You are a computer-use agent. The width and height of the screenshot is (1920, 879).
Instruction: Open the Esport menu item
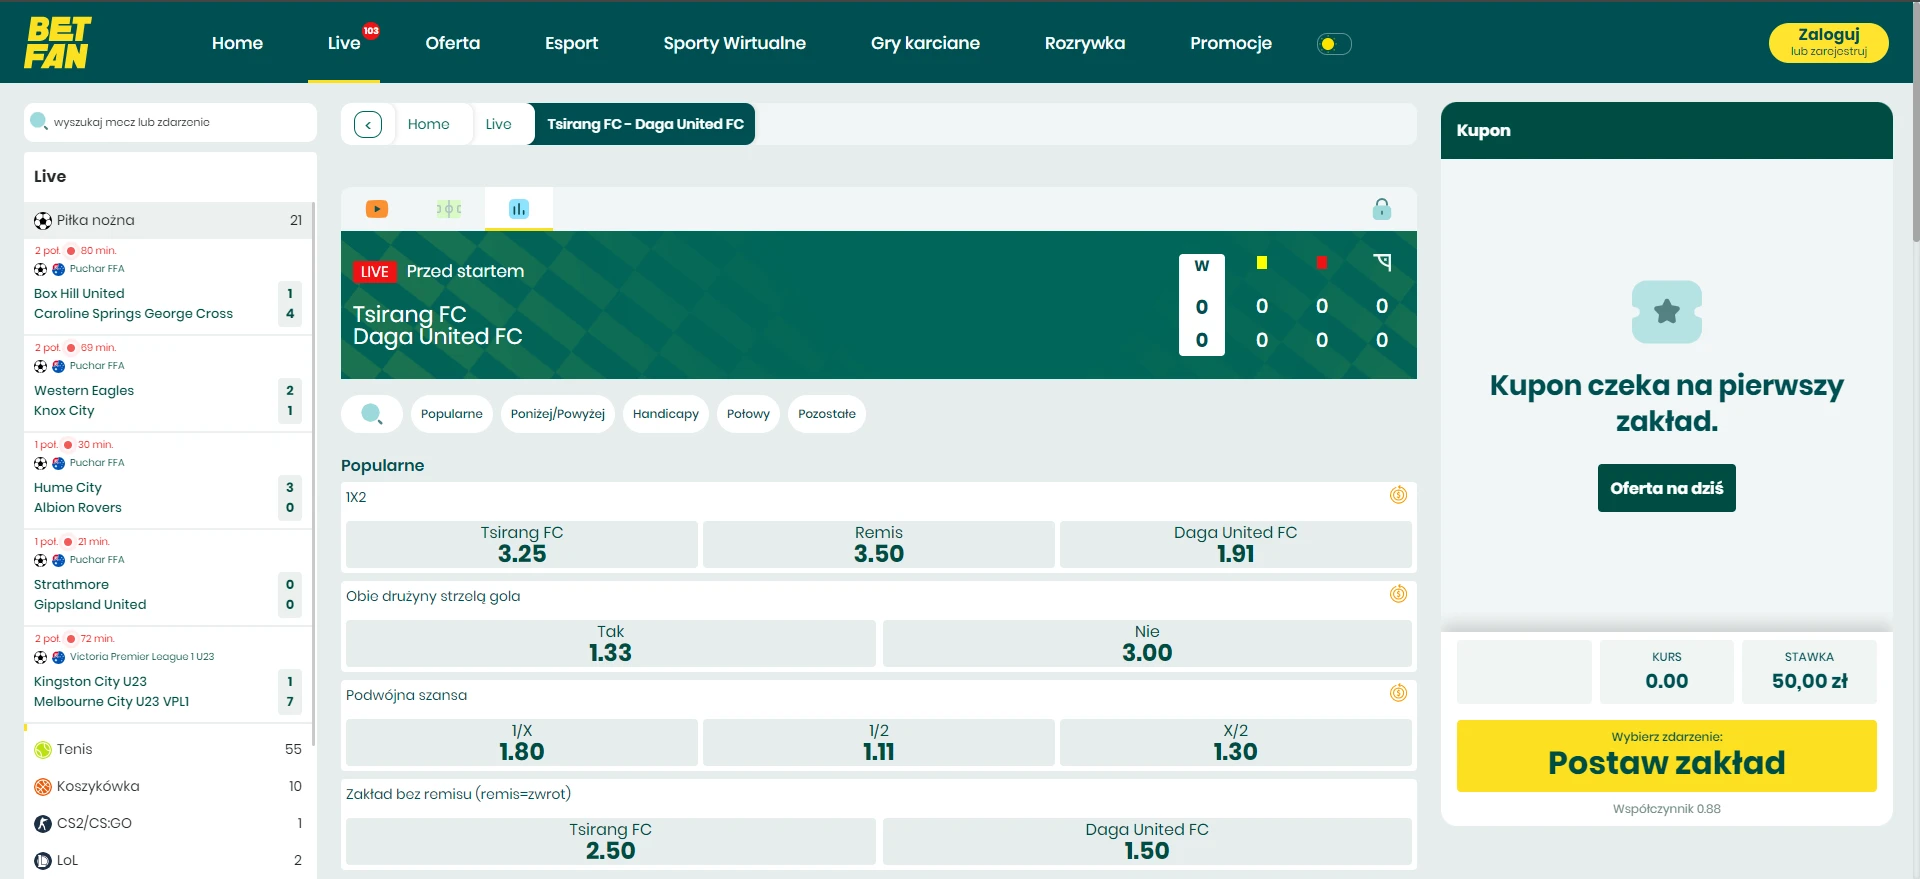(571, 43)
